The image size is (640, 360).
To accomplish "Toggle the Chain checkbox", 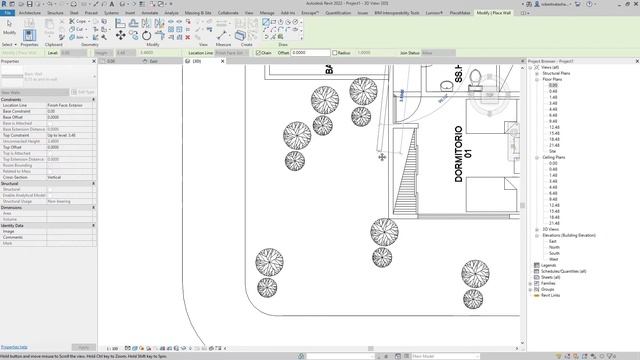I will (258, 53).
